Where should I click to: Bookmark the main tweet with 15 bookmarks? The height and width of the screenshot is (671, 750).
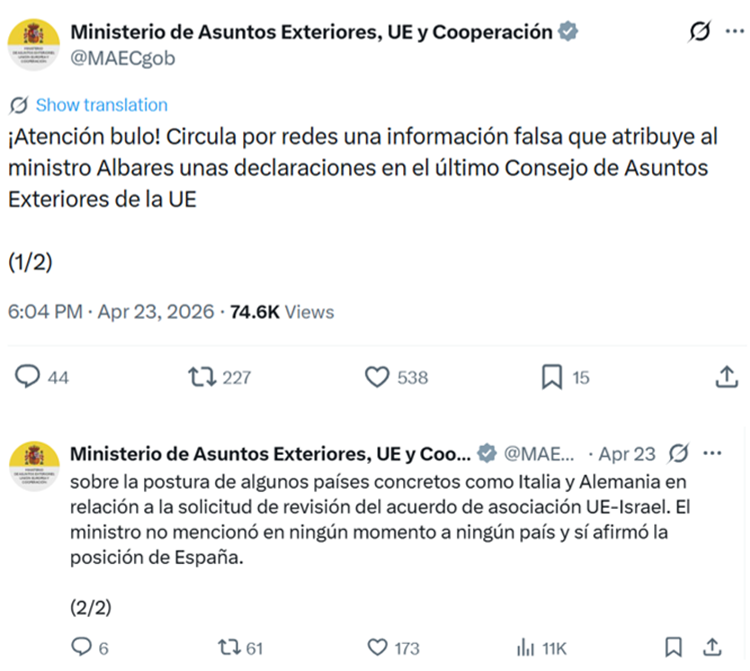[551, 377]
